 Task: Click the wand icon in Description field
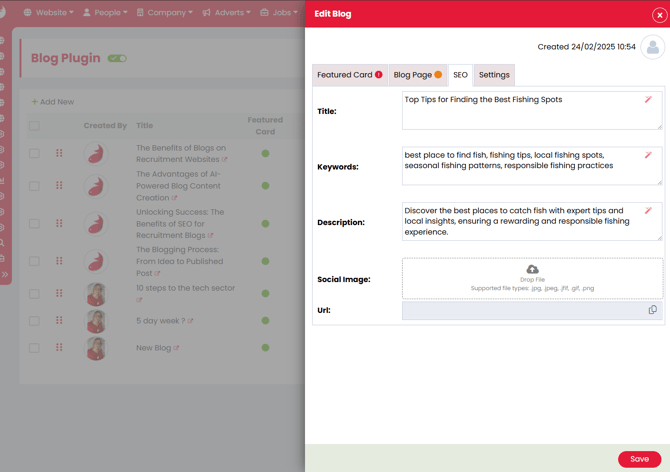point(648,211)
